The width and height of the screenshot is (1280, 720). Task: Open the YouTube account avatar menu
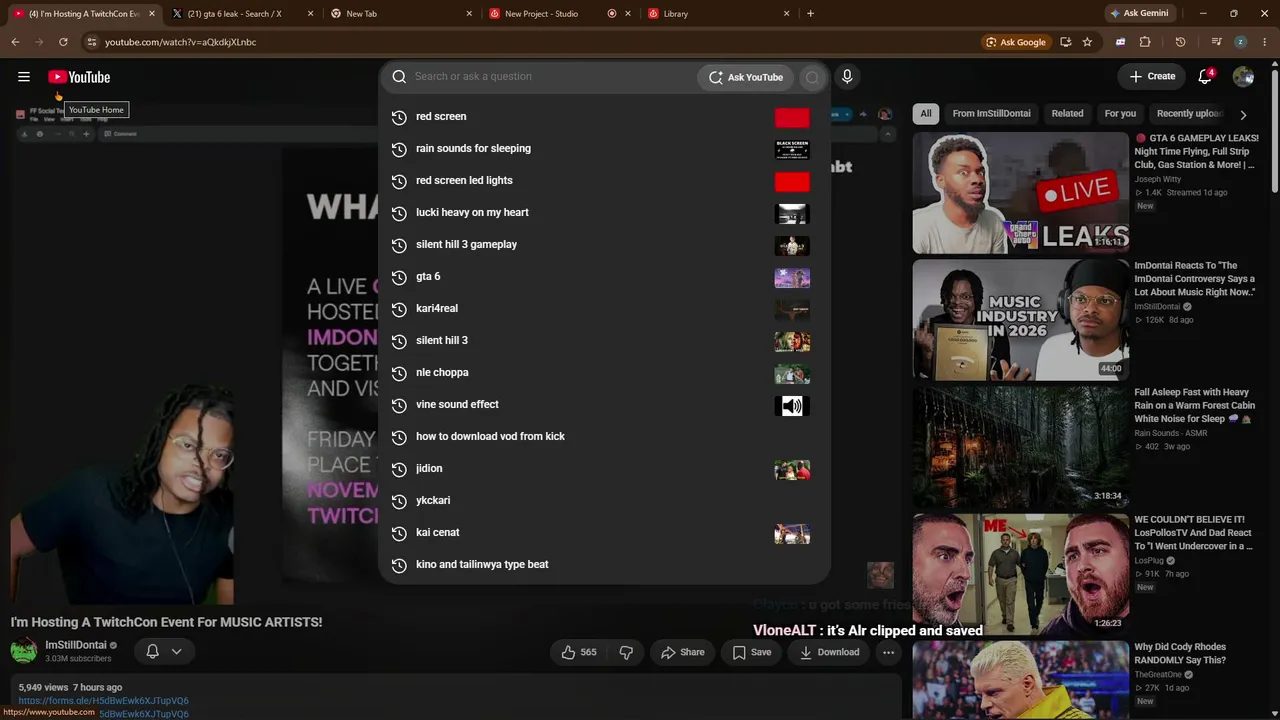(x=1243, y=77)
